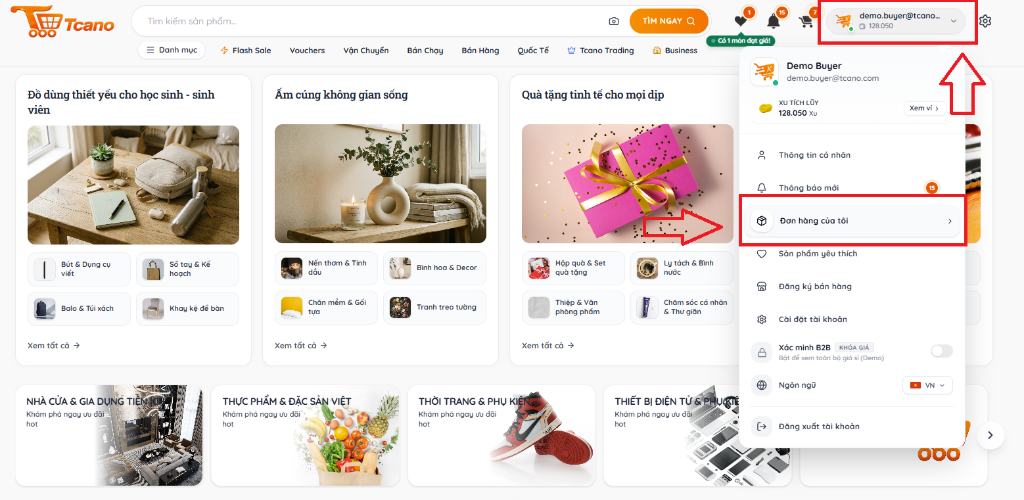Click the TÌM NGAY search button

point(669,22)
